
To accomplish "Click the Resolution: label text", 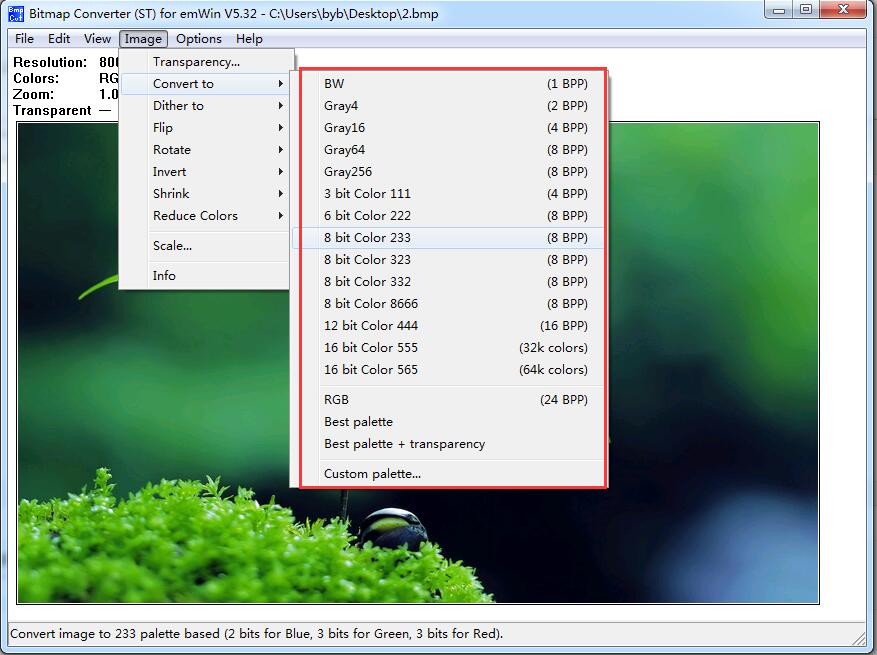I will pyautogui.click(x=50, y=62).
